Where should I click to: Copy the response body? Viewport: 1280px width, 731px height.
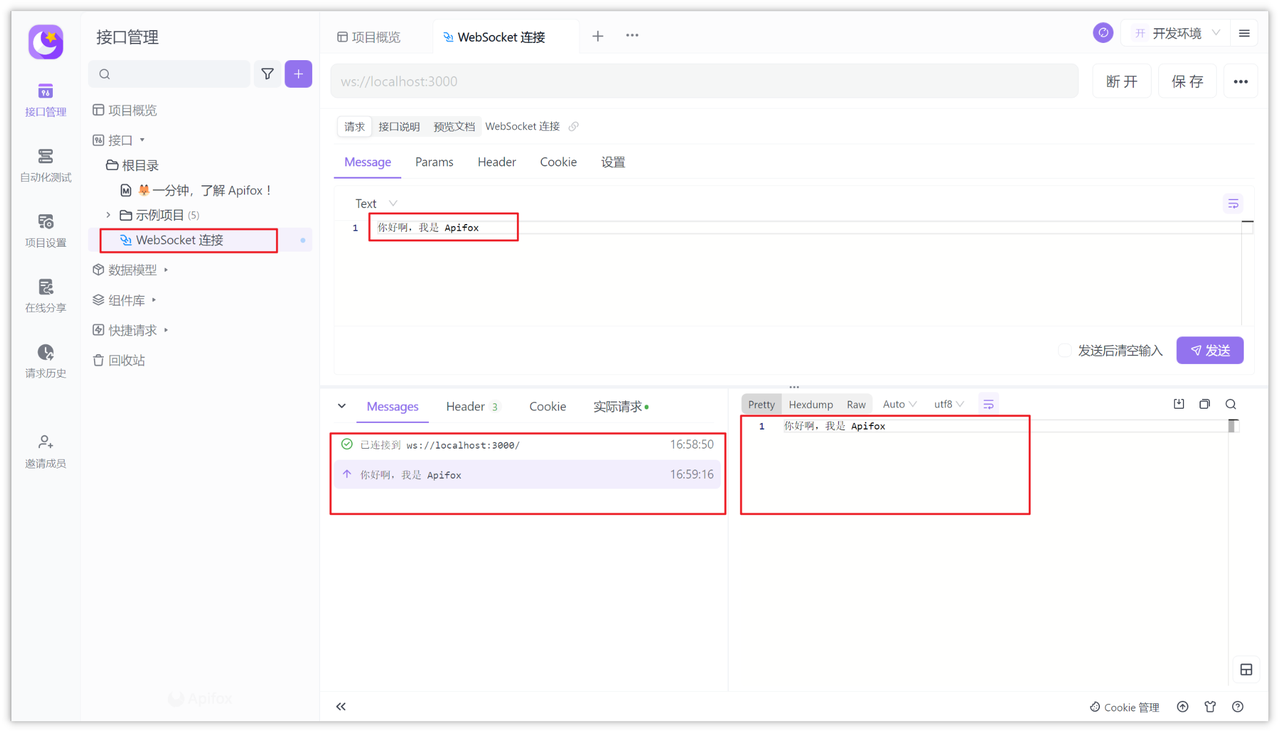pyautogui.click(x=1204, y=403)
